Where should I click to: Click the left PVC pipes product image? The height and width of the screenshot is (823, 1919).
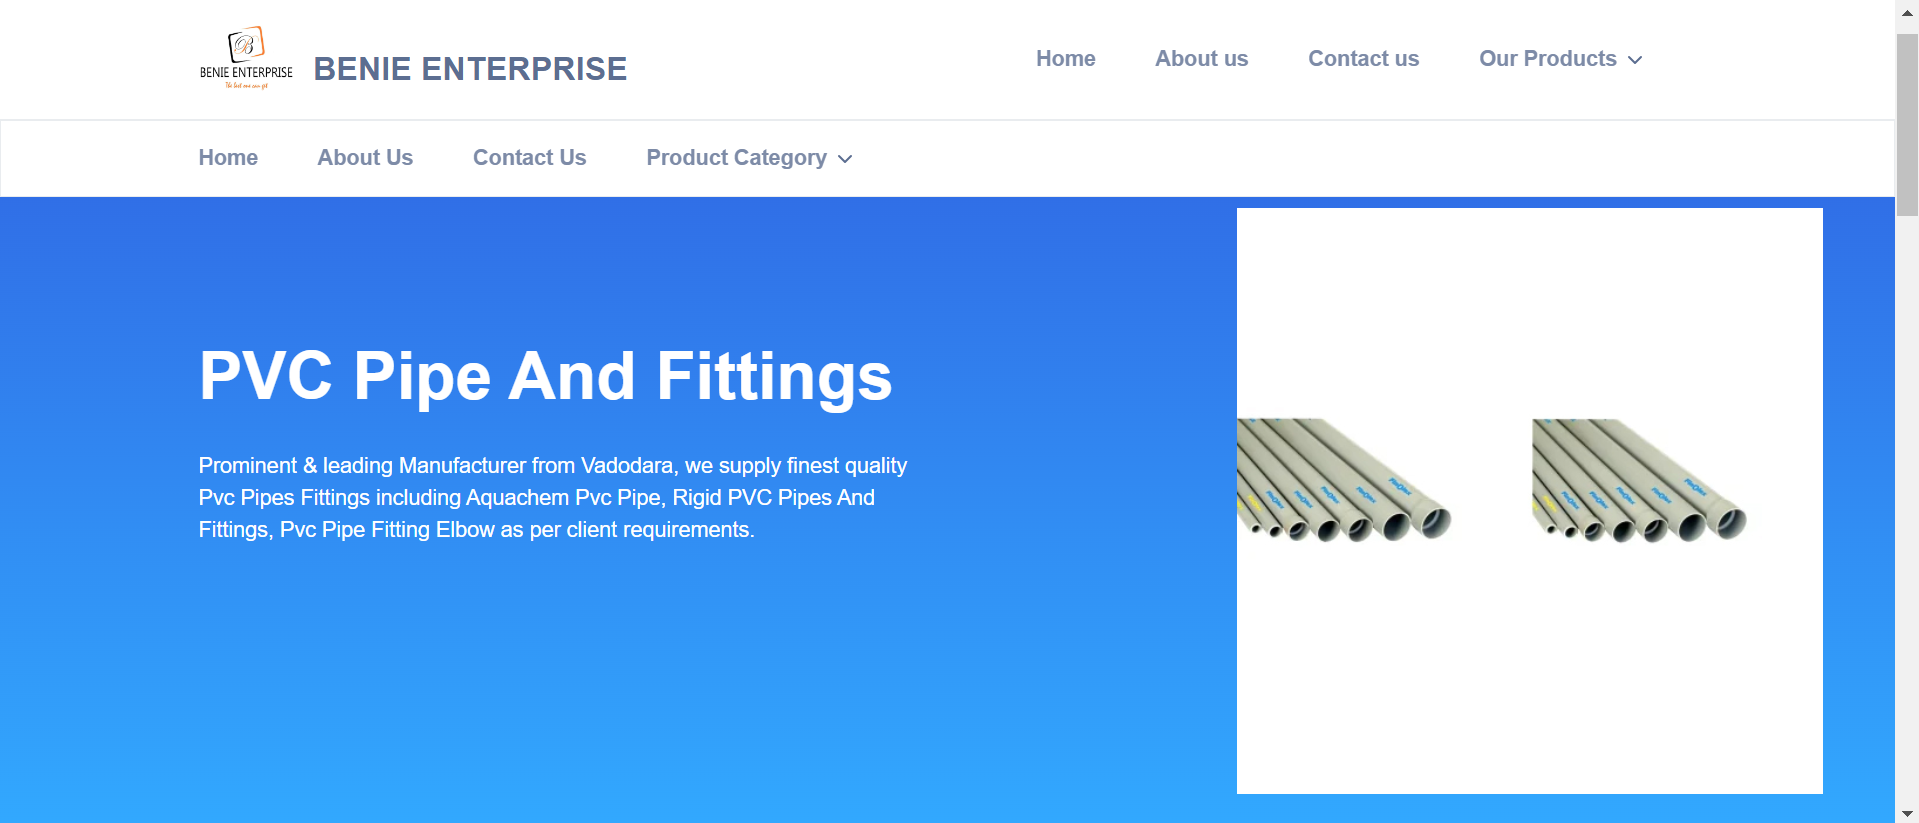(x=1344, y=479)
